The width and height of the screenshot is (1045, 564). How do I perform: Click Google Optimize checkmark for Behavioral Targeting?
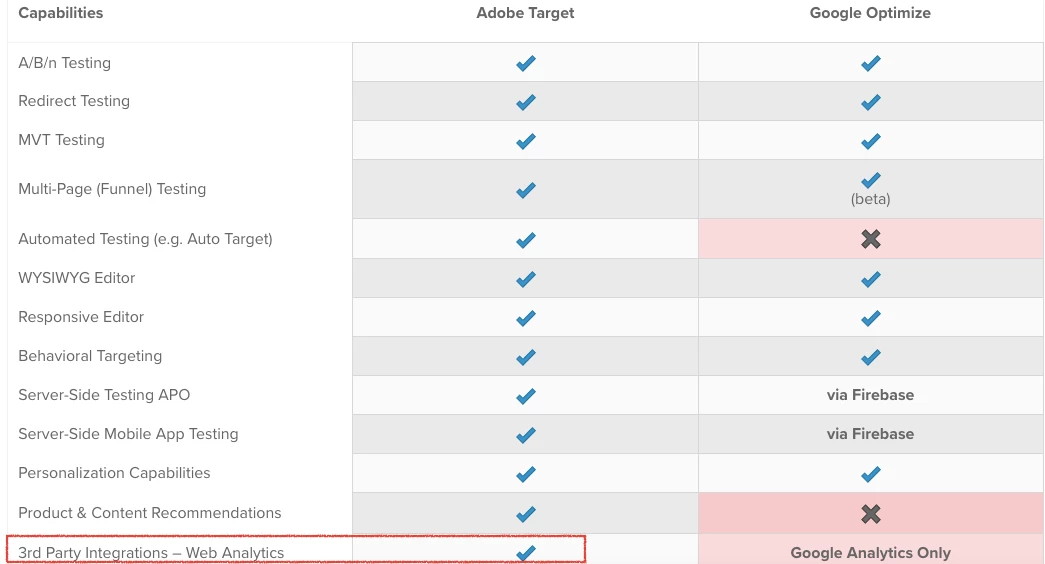(870, 357)
